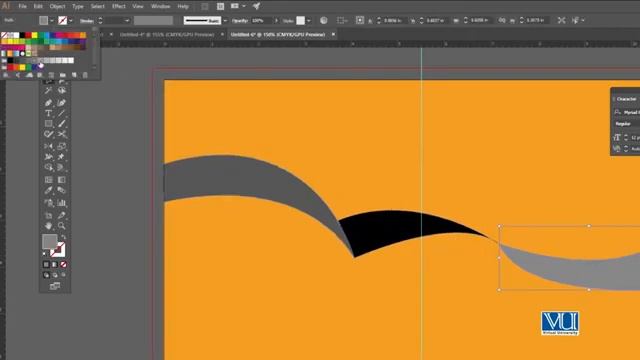
Task: Select the Shape Builder tool
Action: click(49, 167)
